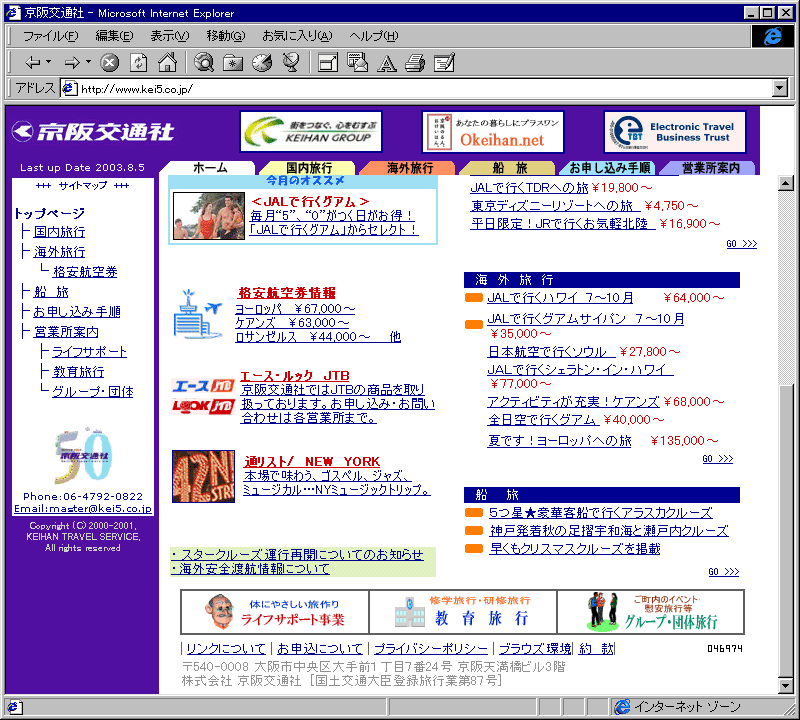Click the 京阪交通社 site logo
The height and width of the screenshot is (720, 800).
click(93, 132)
